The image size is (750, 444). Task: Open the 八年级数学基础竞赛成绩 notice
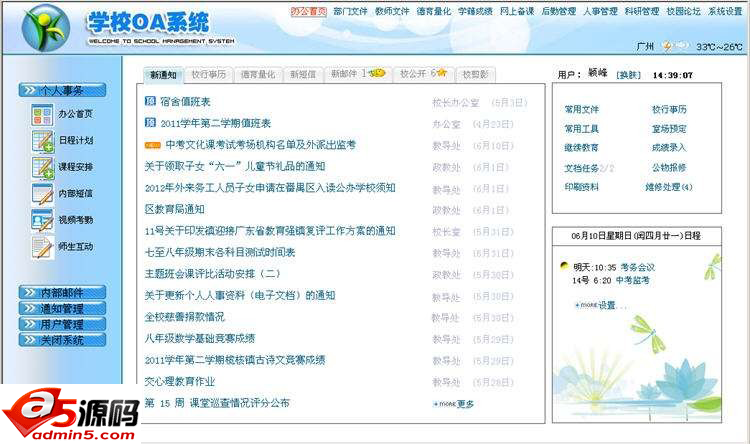(200, 339)
